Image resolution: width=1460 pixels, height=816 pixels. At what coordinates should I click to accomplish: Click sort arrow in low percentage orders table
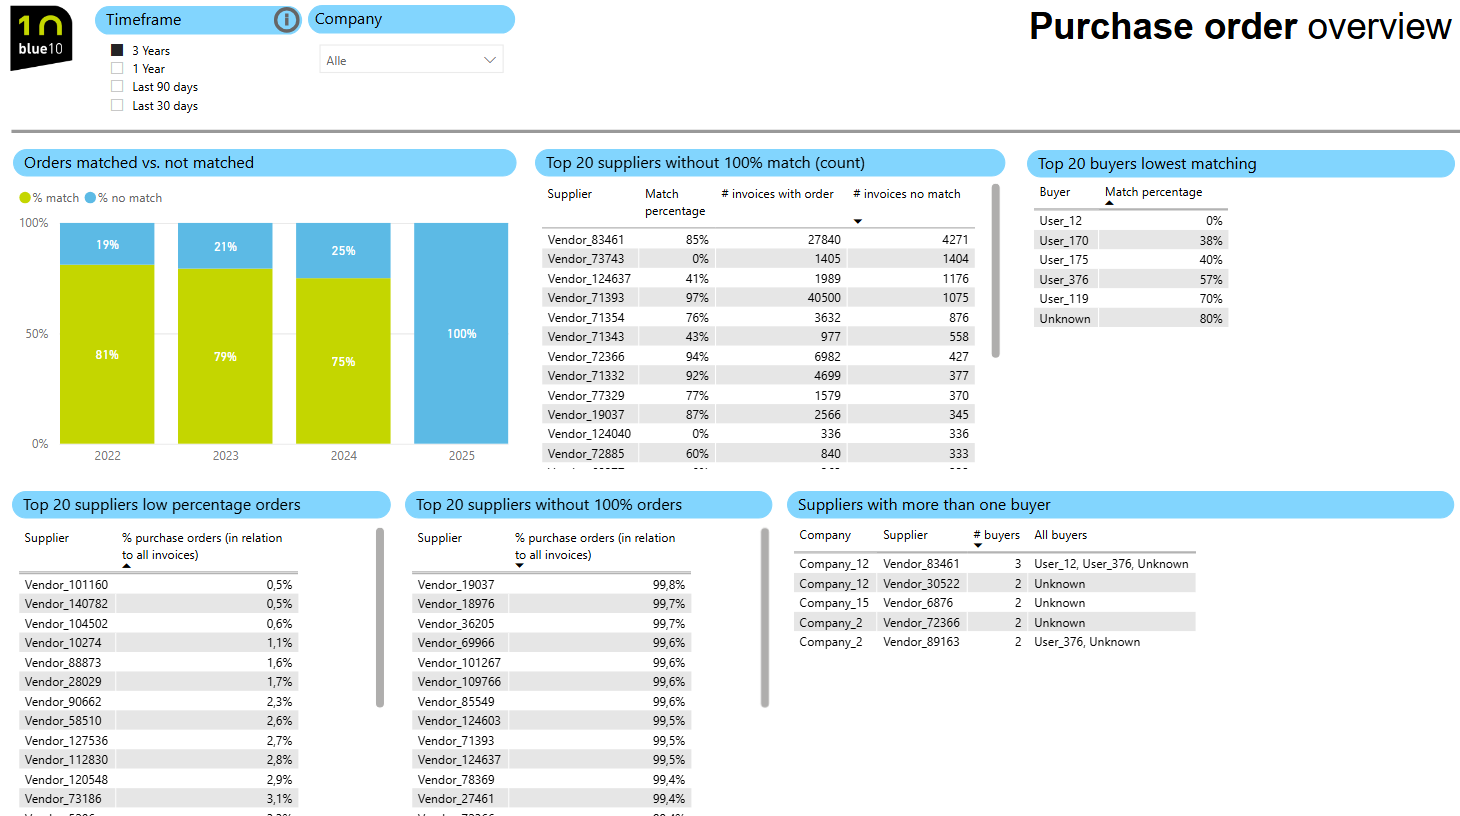(127, 566)
